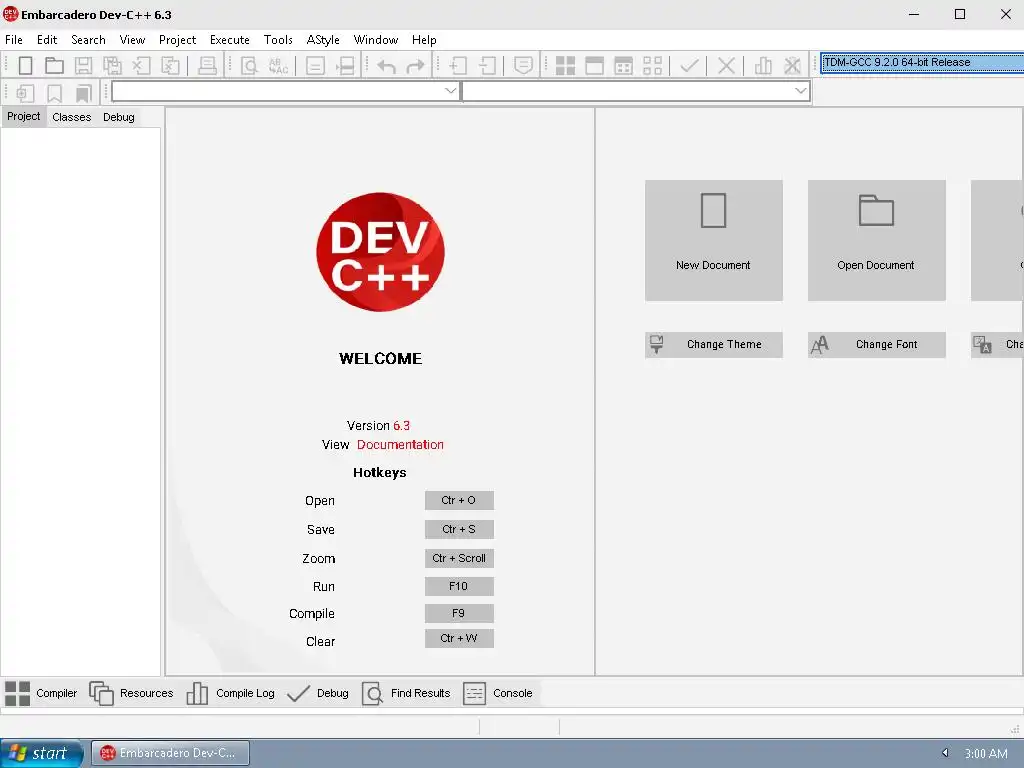Open the TDM-GCC 9.2.0 compiler set dropdown
This screenshot has width=1024, height=768.
922,63
